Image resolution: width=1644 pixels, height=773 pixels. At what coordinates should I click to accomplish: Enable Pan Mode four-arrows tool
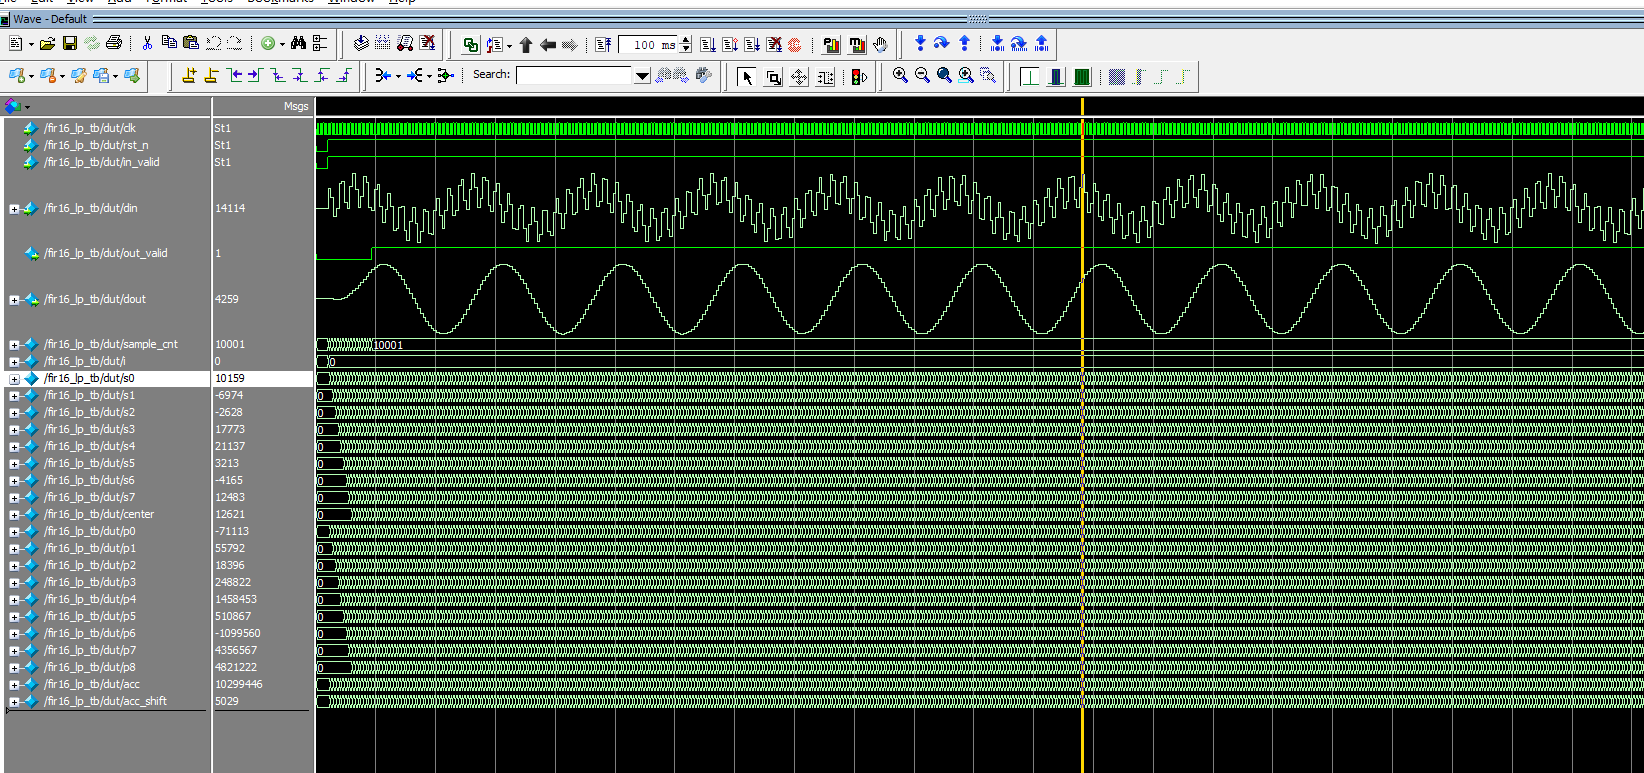799,77
